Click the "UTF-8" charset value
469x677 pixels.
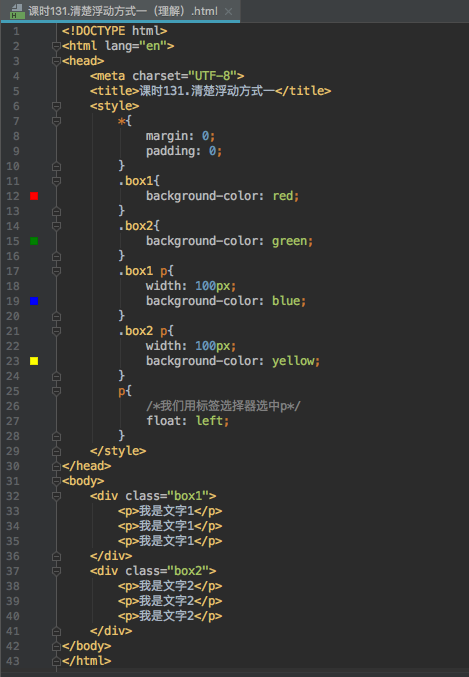[212, 76]
